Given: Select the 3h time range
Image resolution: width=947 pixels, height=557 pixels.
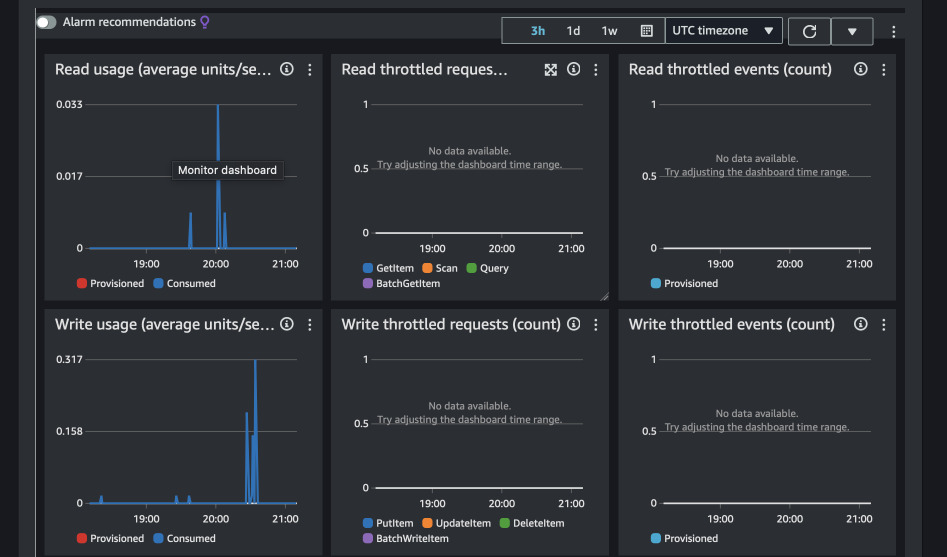Looking at the screenshot, I should [x=538, y=31].
